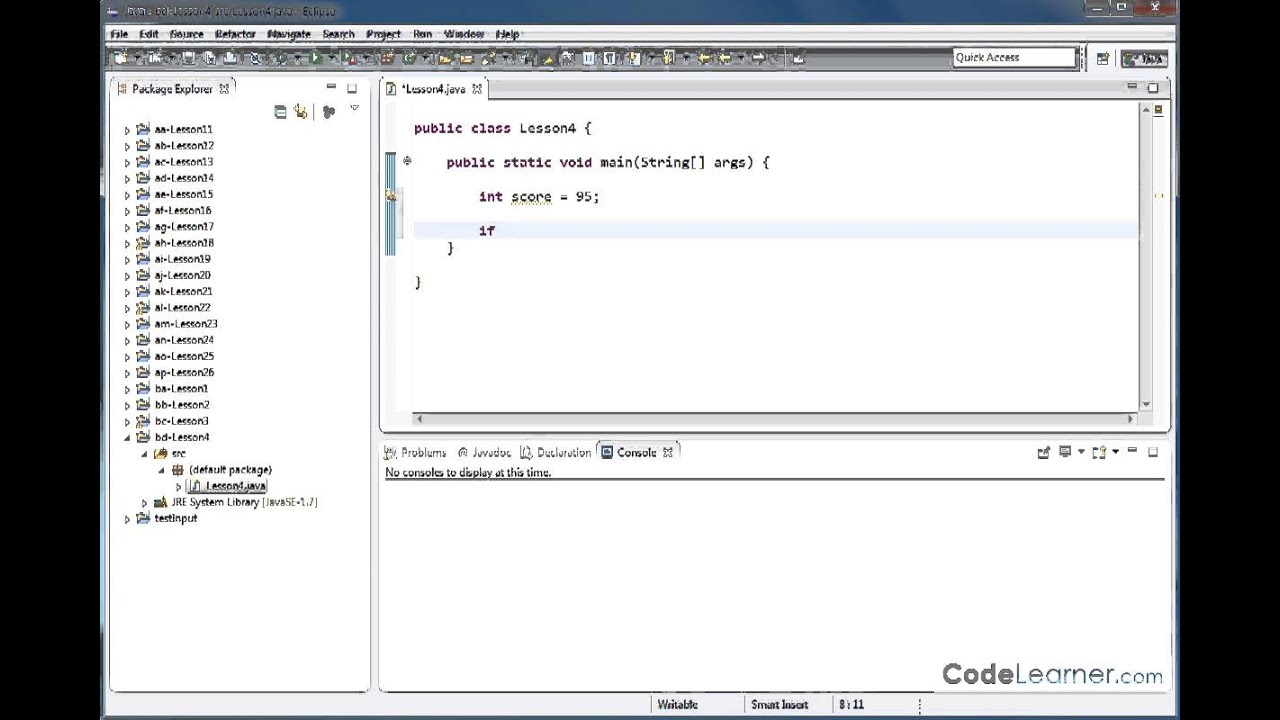Place cursor after the if keyword
Viewport: 1280px width, 720px height.
[x=496, y=231]
